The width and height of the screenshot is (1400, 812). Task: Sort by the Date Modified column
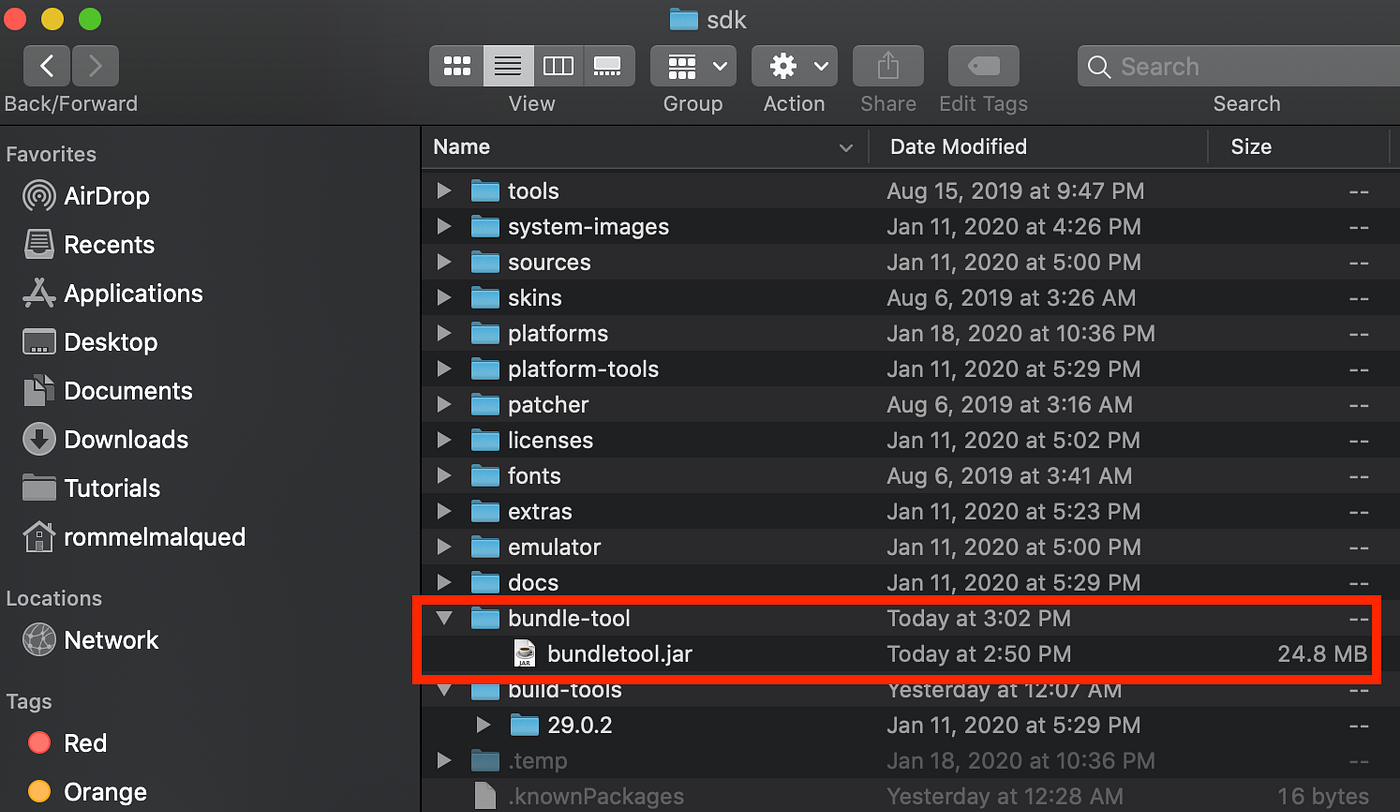(958, 146)
